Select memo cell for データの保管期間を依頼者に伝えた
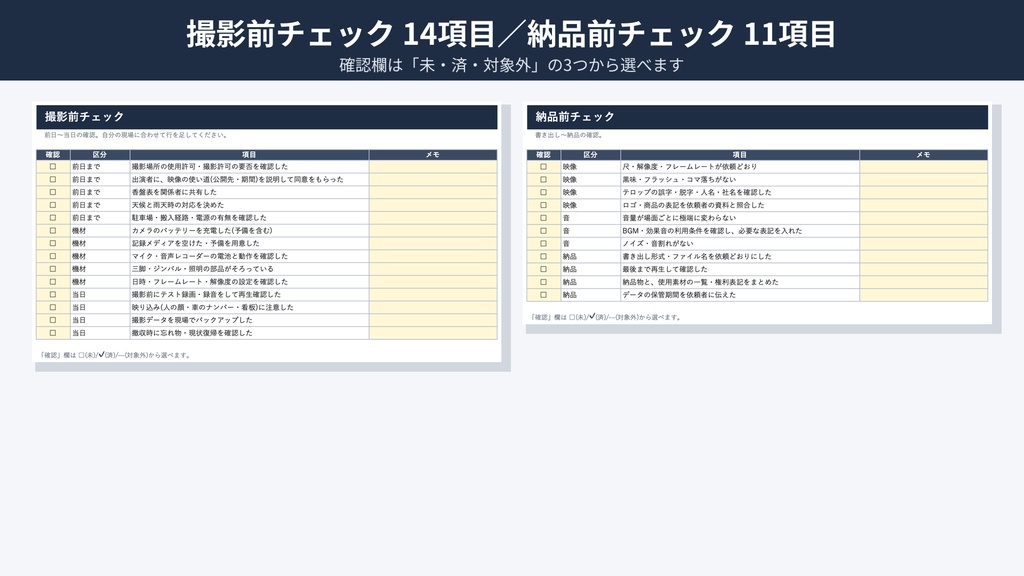This screenshot has height=576, width=1024. (x=923, y=295)
